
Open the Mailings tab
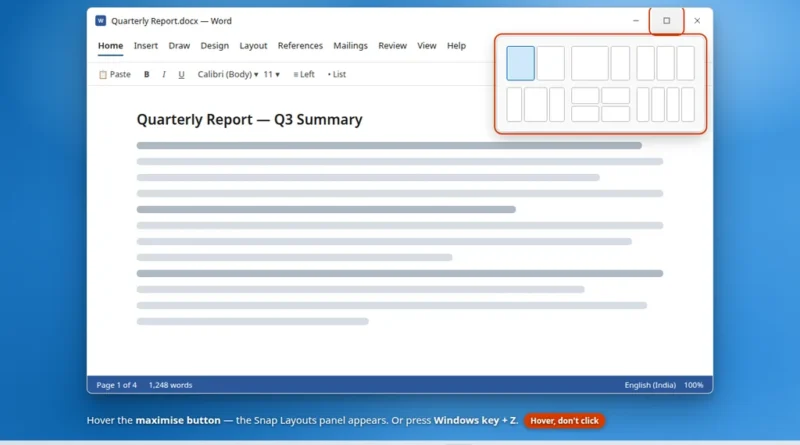click(x=350, y=46)
